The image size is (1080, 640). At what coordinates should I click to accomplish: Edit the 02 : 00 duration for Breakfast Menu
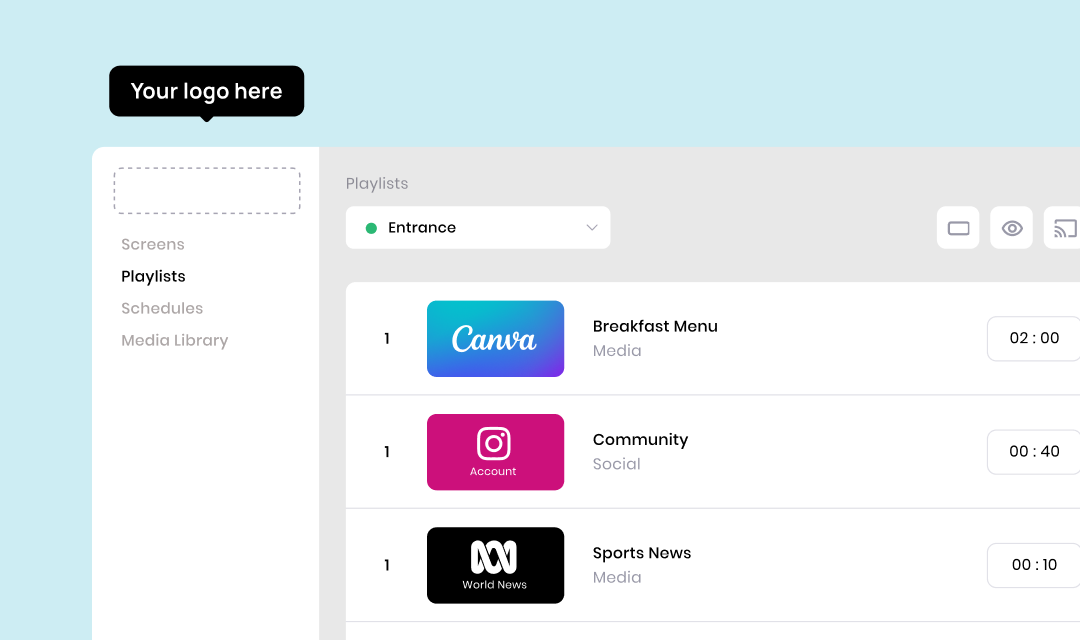(1033, 338)
